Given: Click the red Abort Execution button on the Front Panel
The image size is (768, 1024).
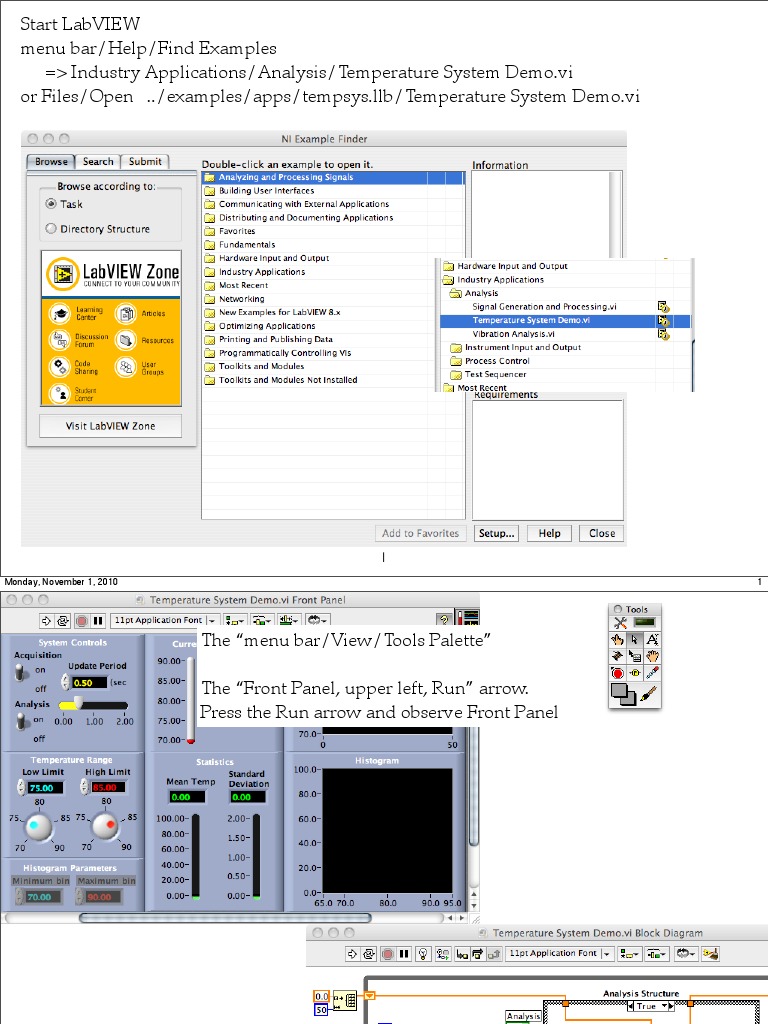Looking at the screenshot, I should pyautogui.click(x=82, y=621).
